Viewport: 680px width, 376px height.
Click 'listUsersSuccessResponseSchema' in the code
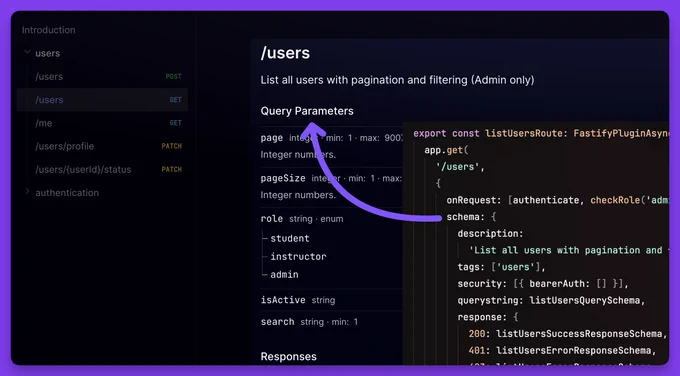tap(580, 333)
